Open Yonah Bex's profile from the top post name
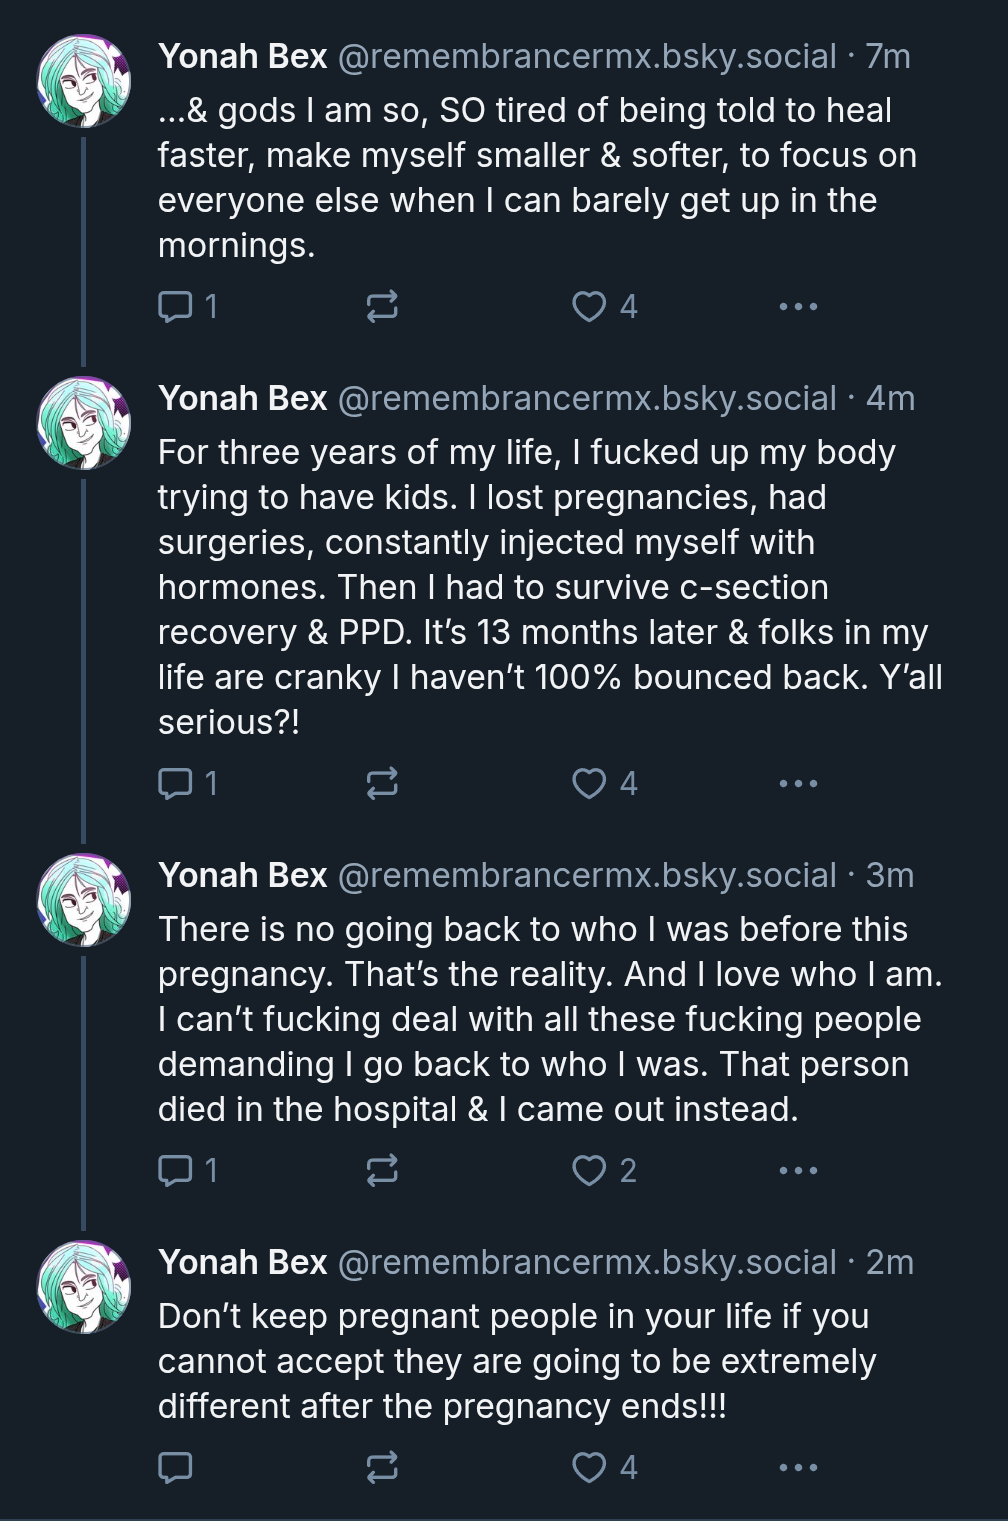Viewport: 1008px width, 1521px height. click(242, 57)
